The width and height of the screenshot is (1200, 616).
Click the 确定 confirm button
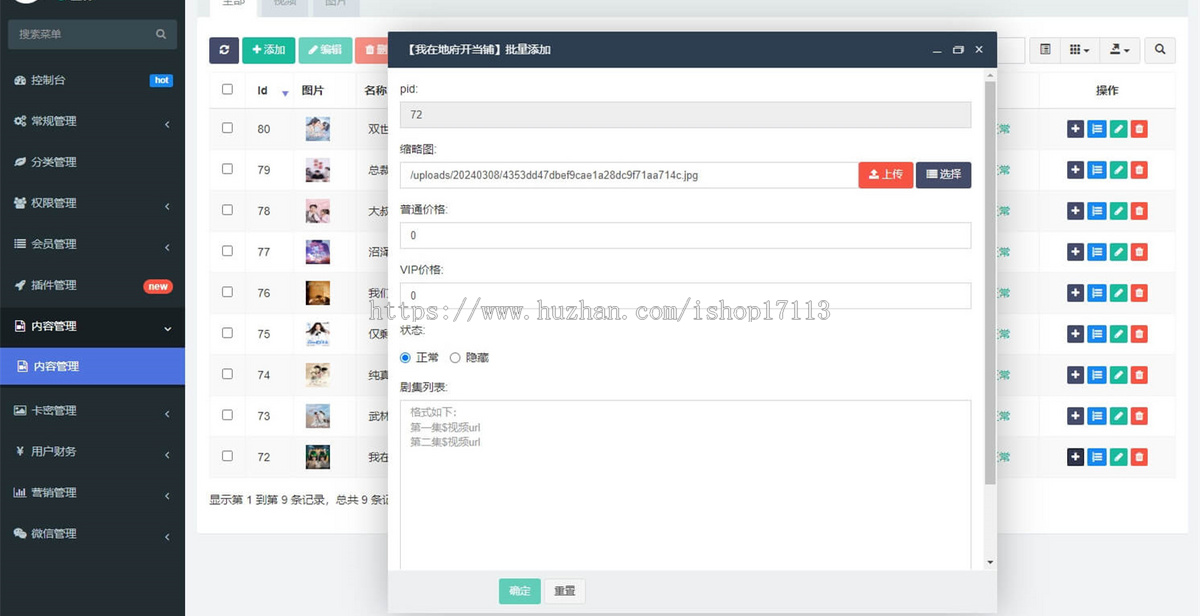[520, 591]
